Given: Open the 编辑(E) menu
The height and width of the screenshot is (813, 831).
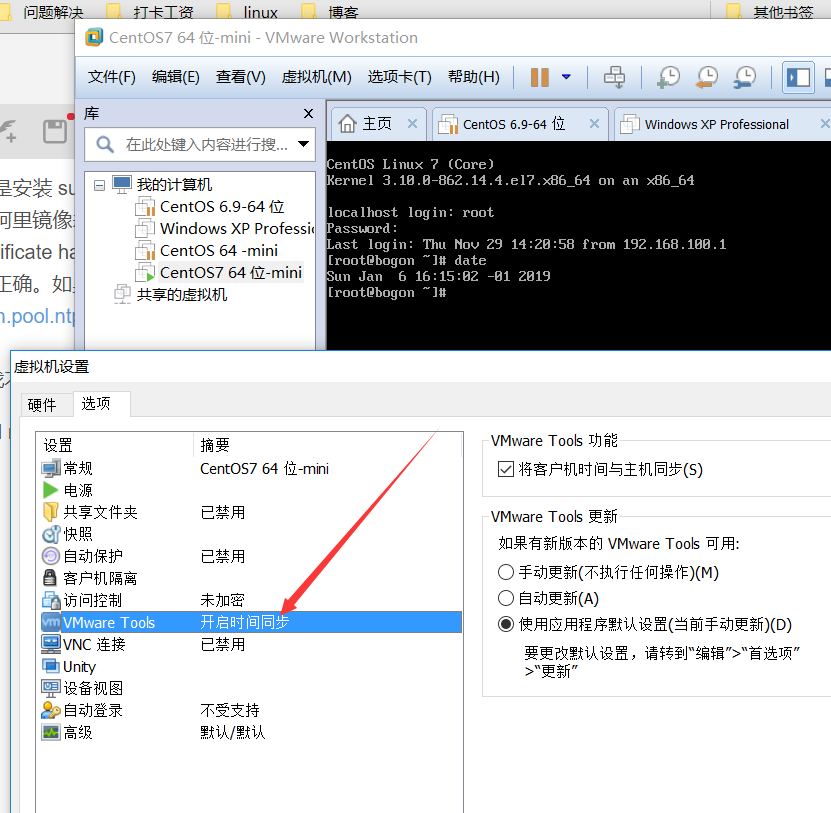Looking at the screenshot, I should point(175,77).
